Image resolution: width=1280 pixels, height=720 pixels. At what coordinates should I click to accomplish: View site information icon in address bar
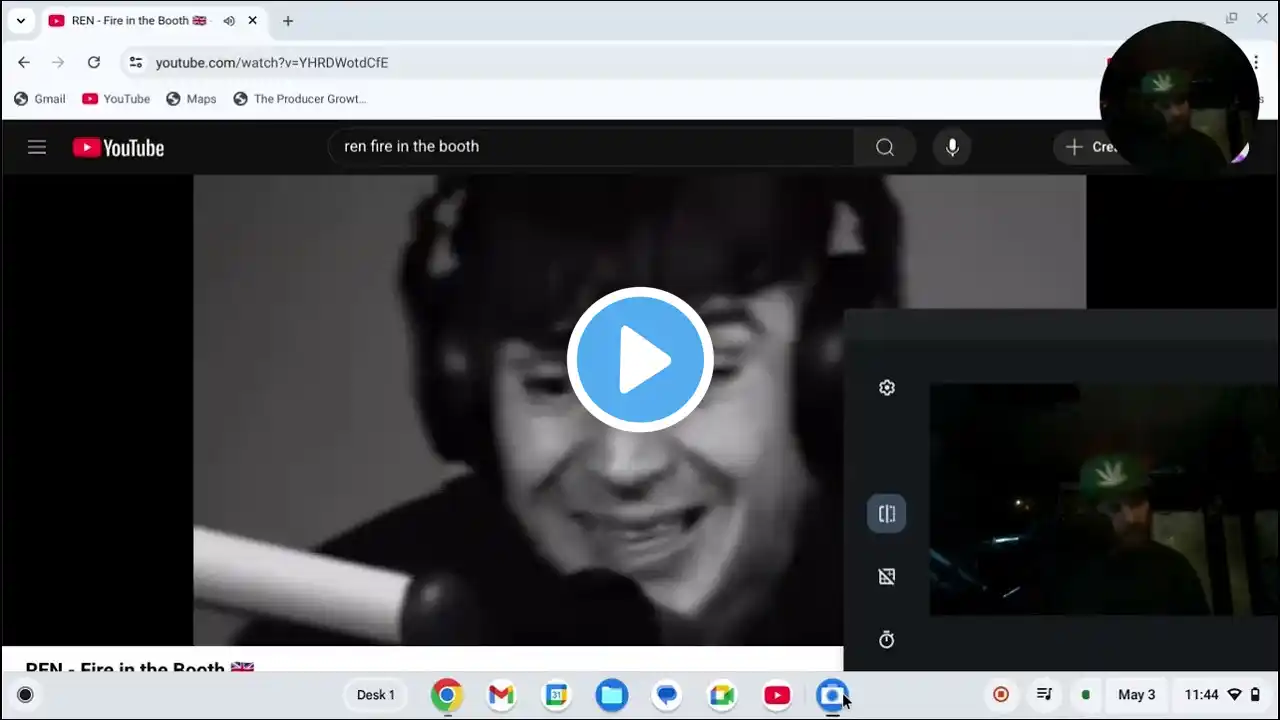tap(137, 62)
